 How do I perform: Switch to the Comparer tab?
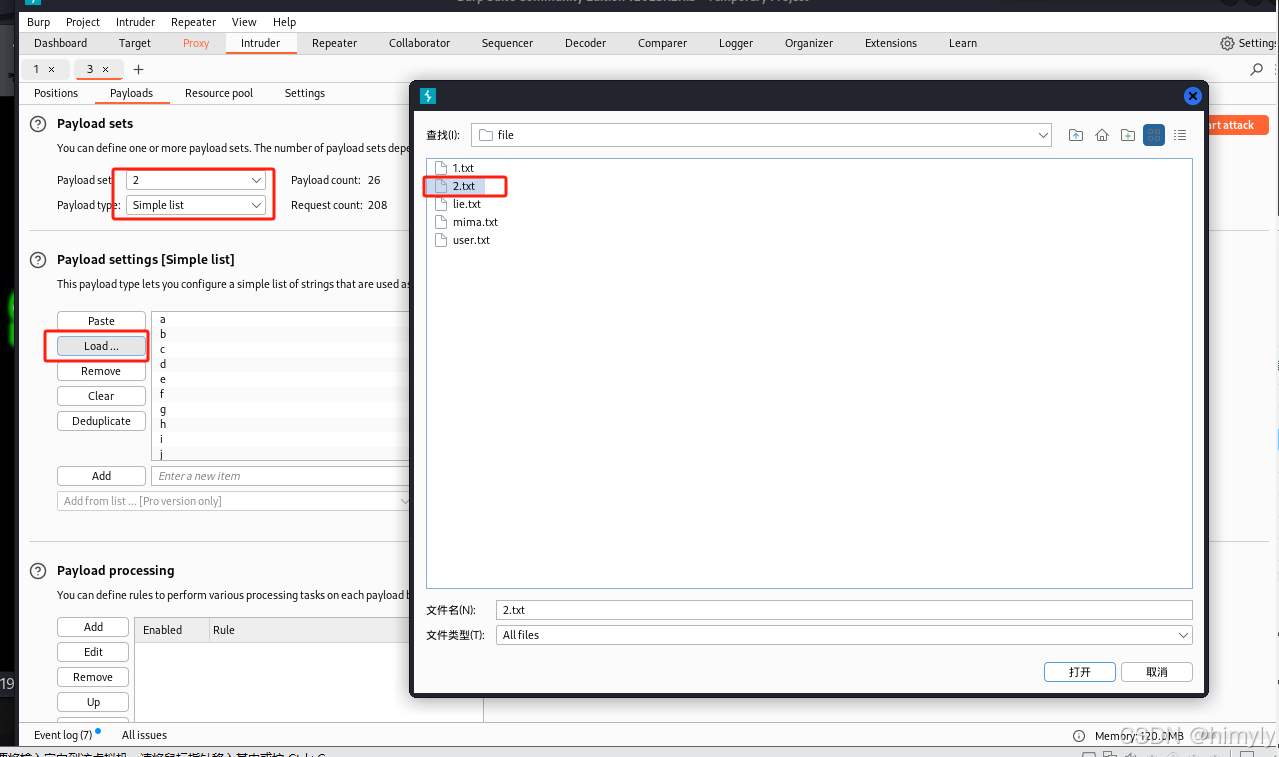[x=662, y=43]
